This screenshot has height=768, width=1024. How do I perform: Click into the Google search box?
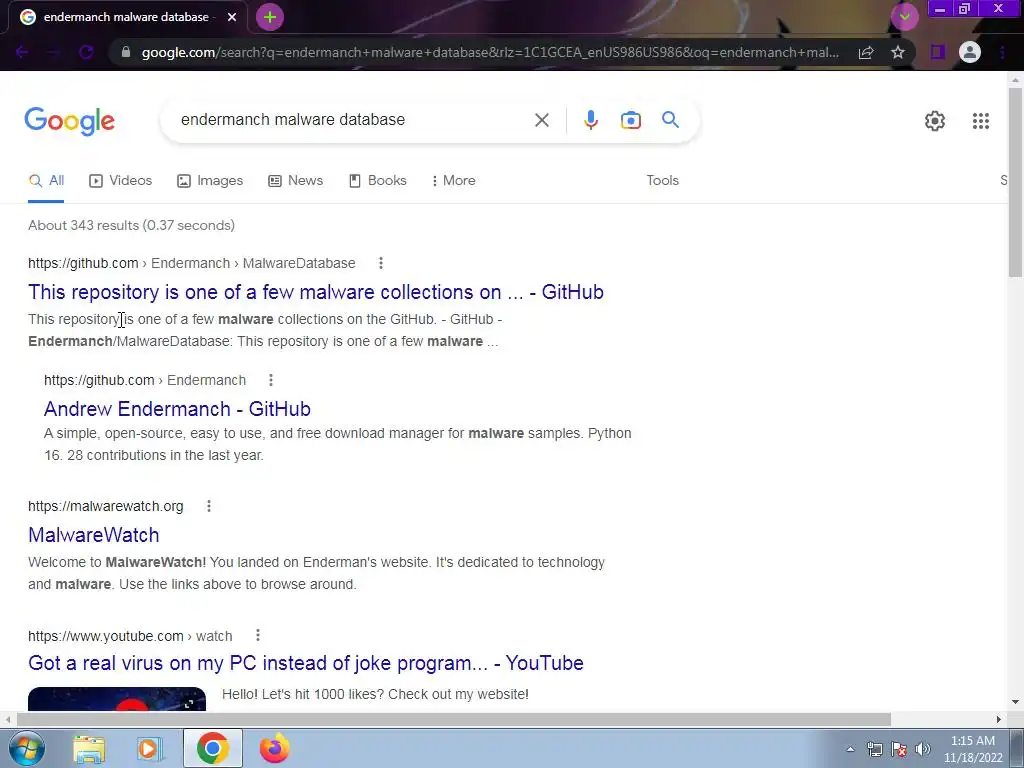[353, 120]
